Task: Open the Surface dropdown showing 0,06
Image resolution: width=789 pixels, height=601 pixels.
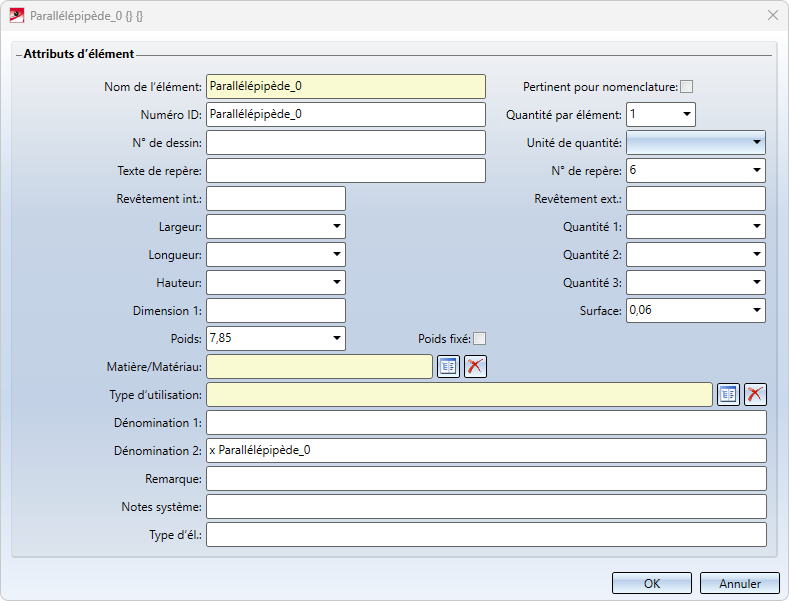Action: tap(756, 311)
